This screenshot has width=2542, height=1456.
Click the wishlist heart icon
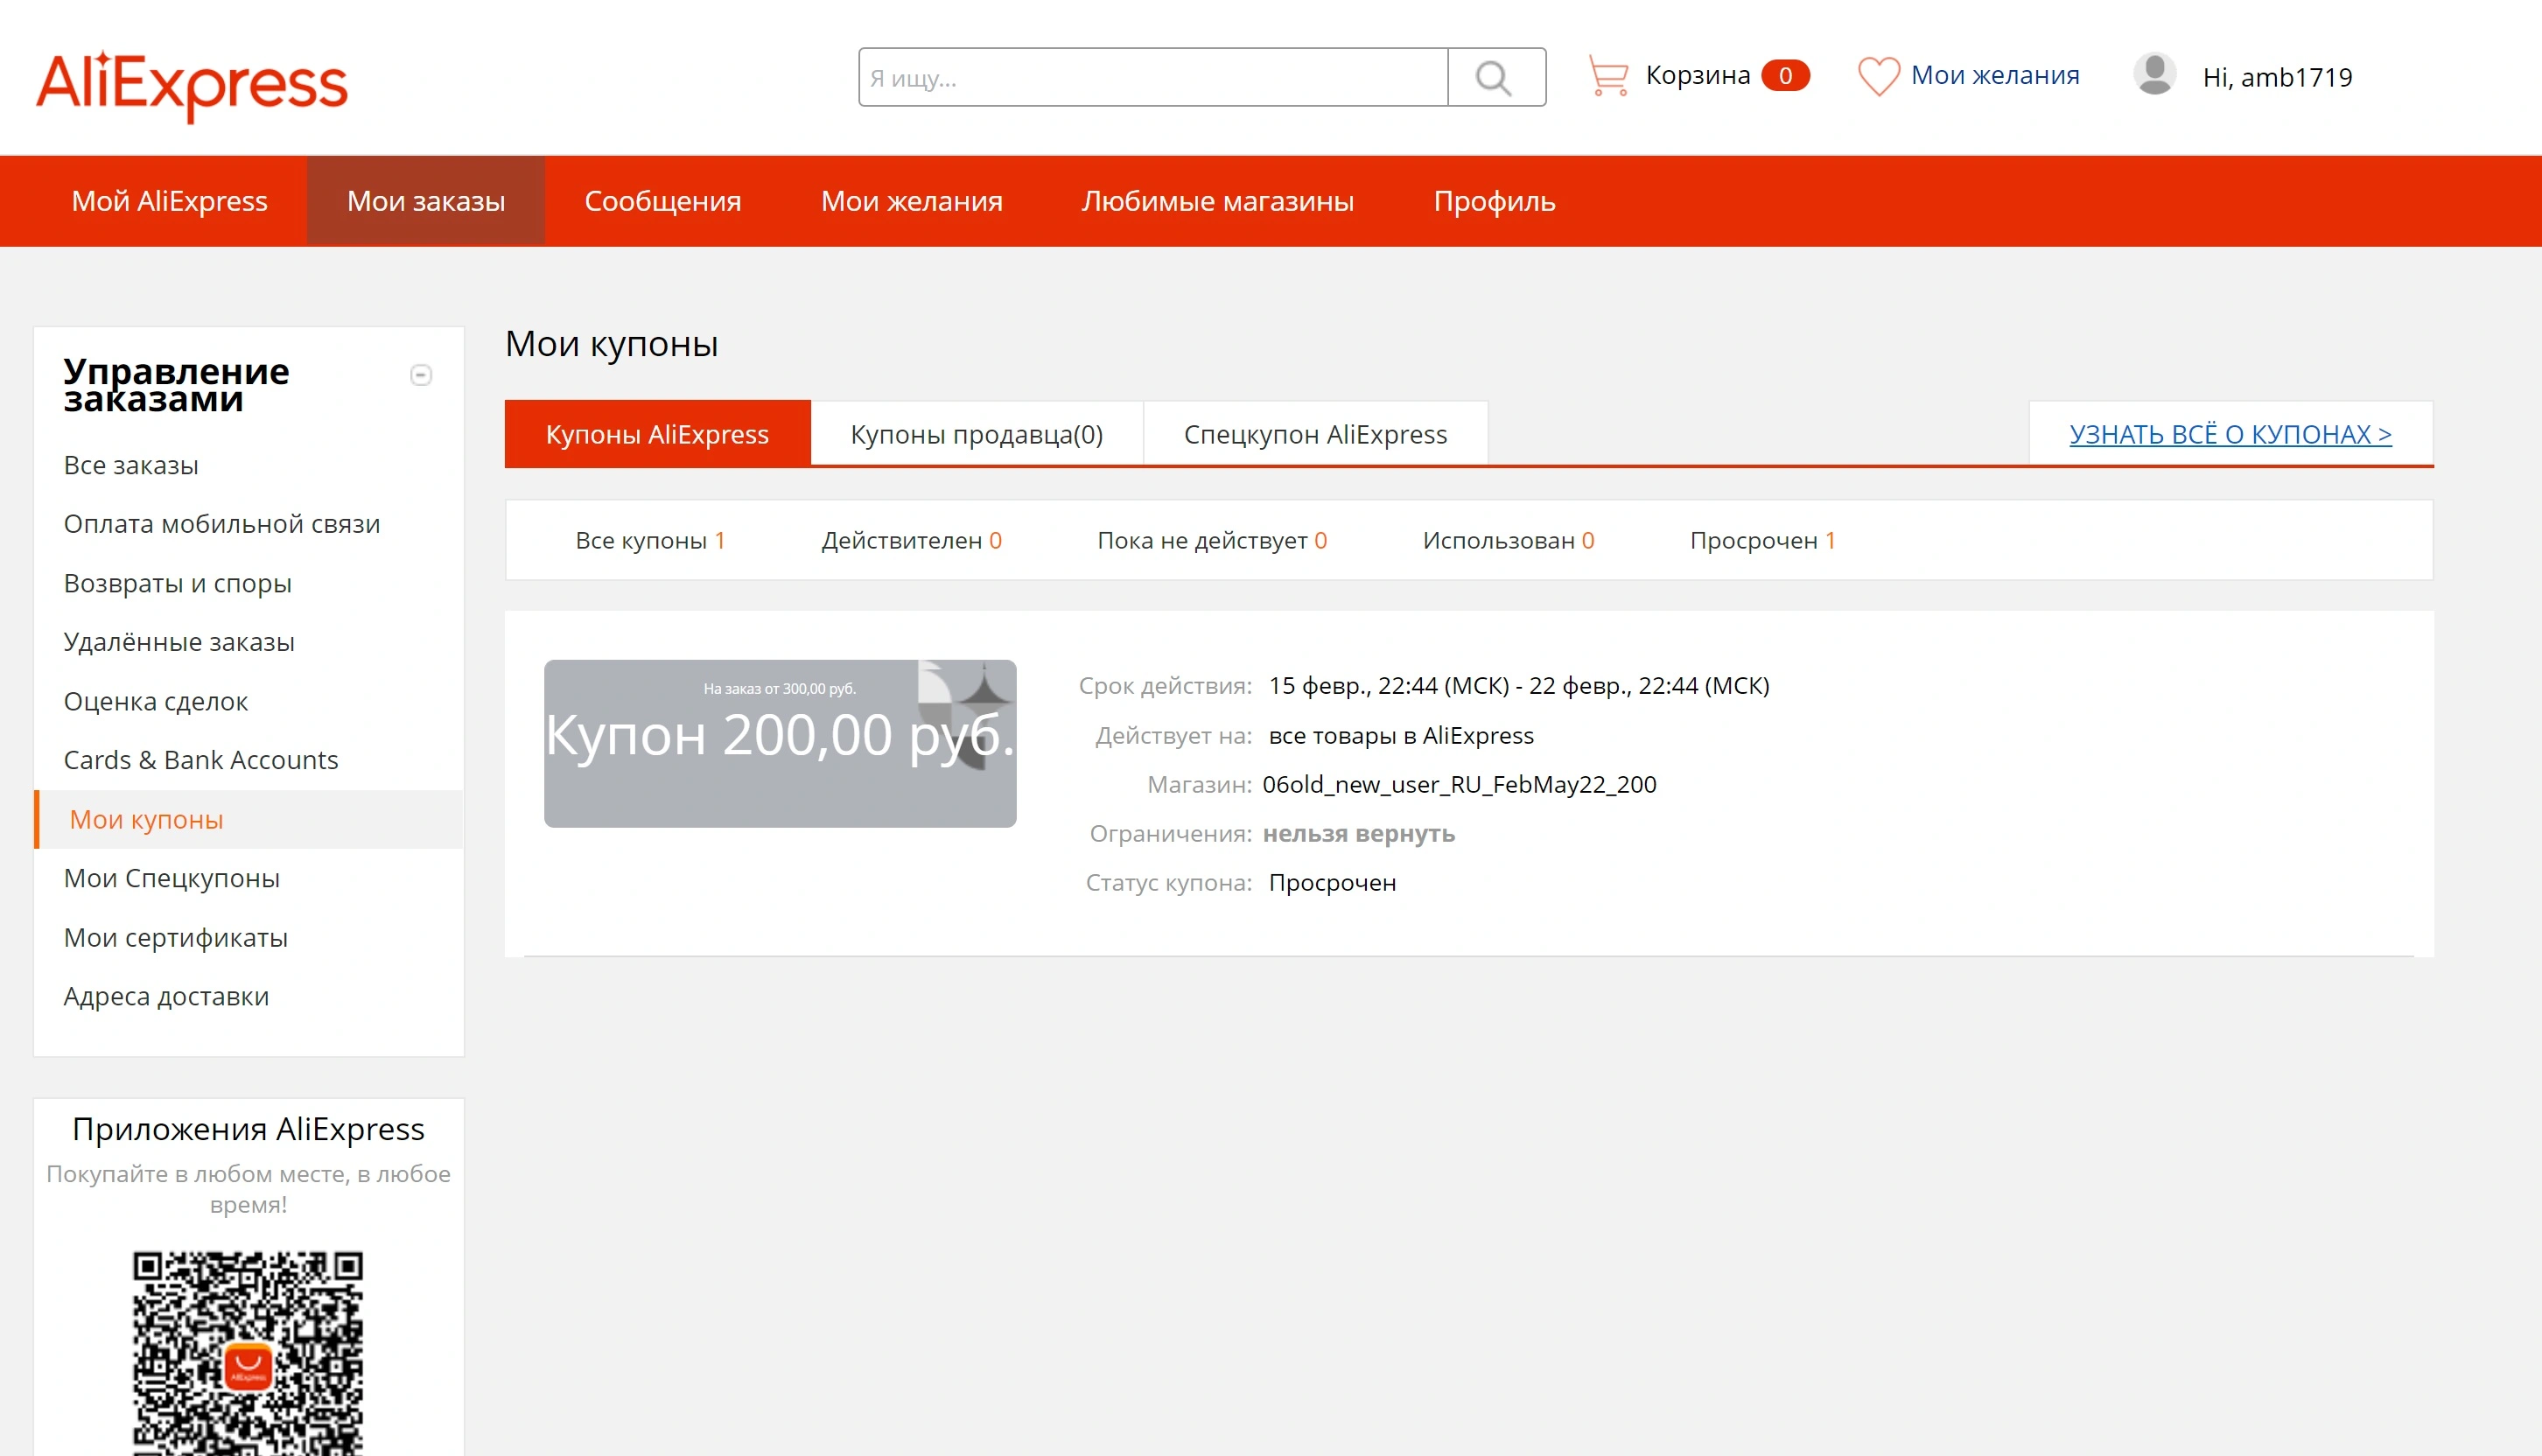tap(1878, 76)
